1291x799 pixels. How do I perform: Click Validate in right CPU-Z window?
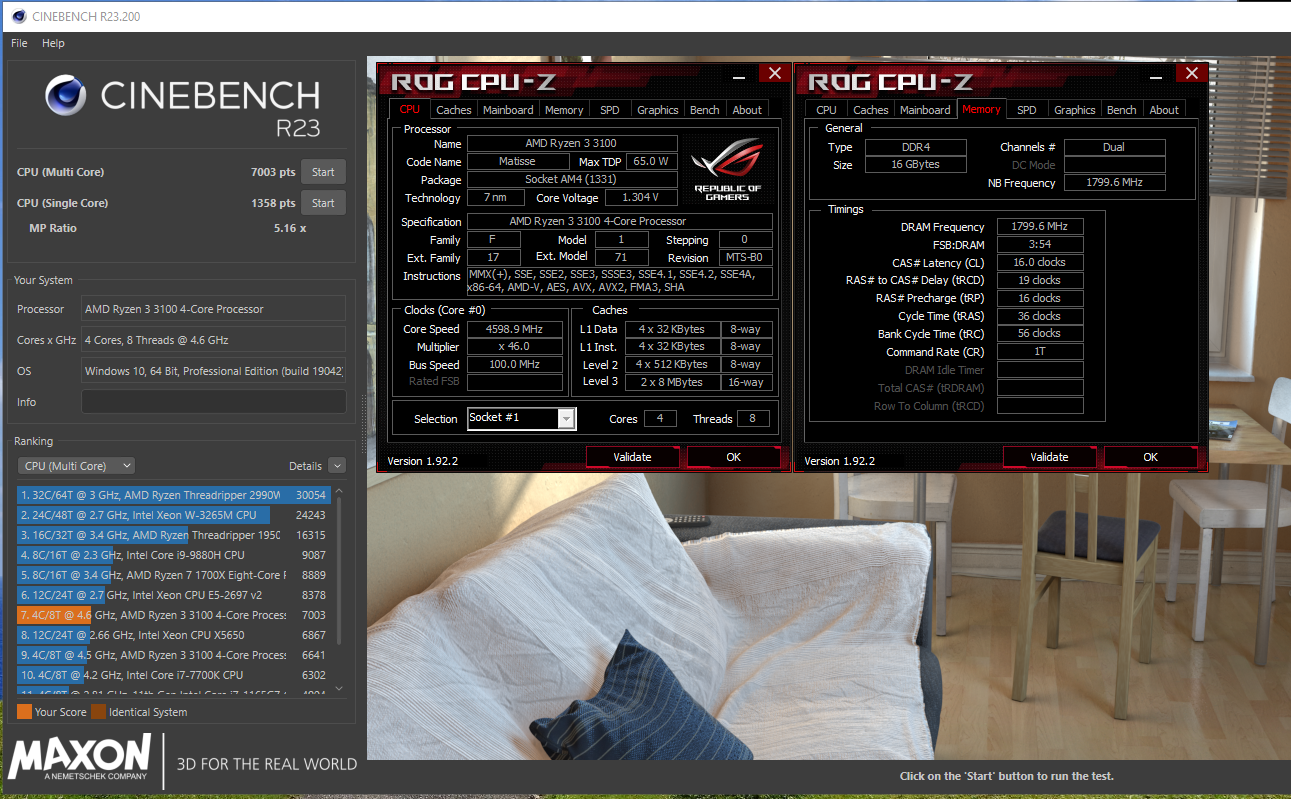[x=1049, y=457]
